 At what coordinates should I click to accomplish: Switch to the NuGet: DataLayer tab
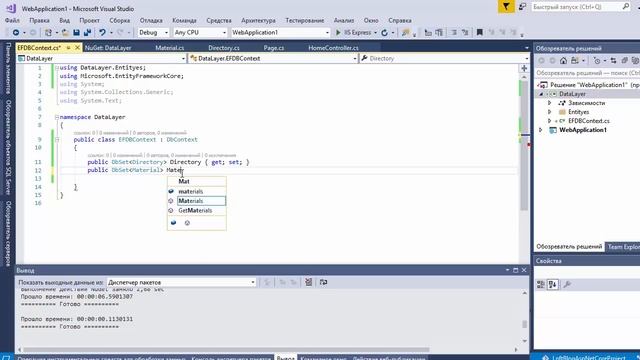pos(108,48)
